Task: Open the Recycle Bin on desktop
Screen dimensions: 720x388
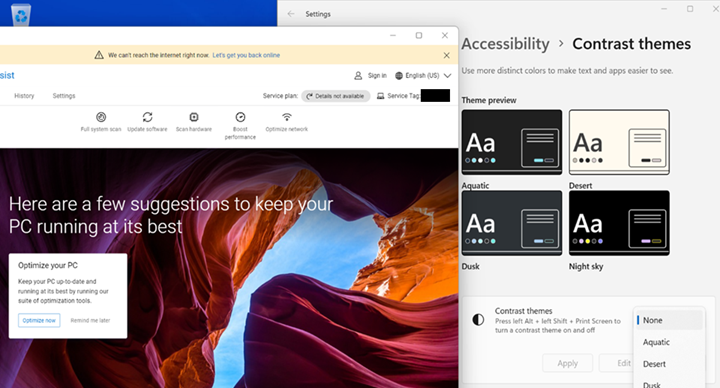Action: [x=21, y=14]
